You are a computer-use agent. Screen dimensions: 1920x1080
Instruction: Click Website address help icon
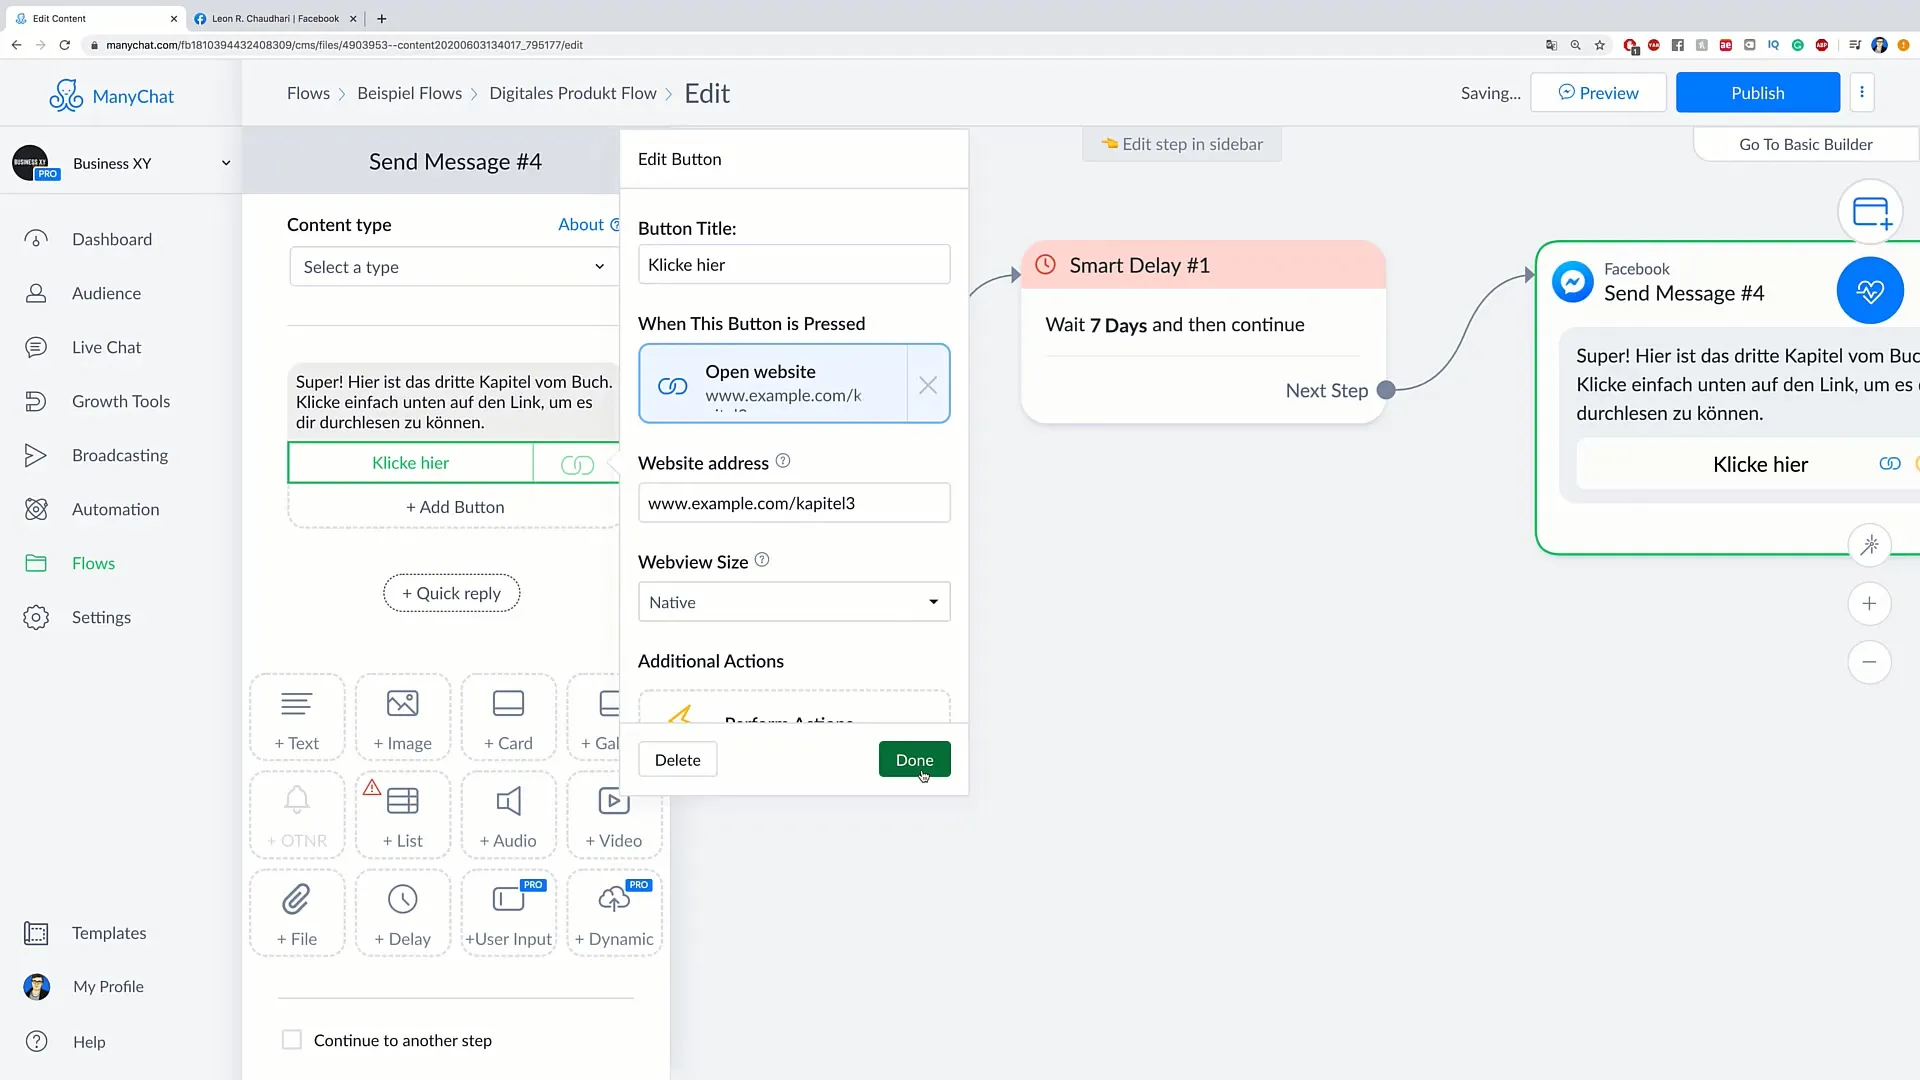coord(783,461)
